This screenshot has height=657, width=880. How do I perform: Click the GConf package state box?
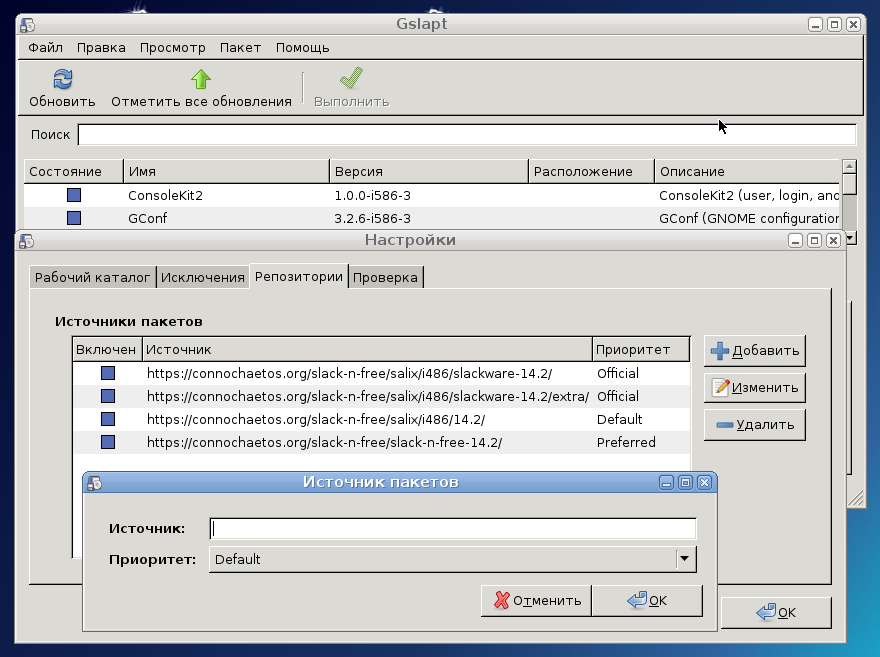coord(74,218)
